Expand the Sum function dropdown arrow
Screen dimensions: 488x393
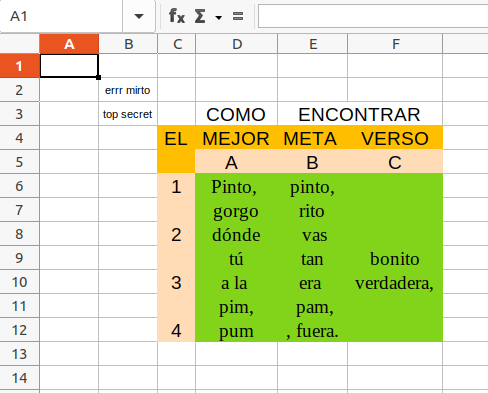click(x=219, y=17)
